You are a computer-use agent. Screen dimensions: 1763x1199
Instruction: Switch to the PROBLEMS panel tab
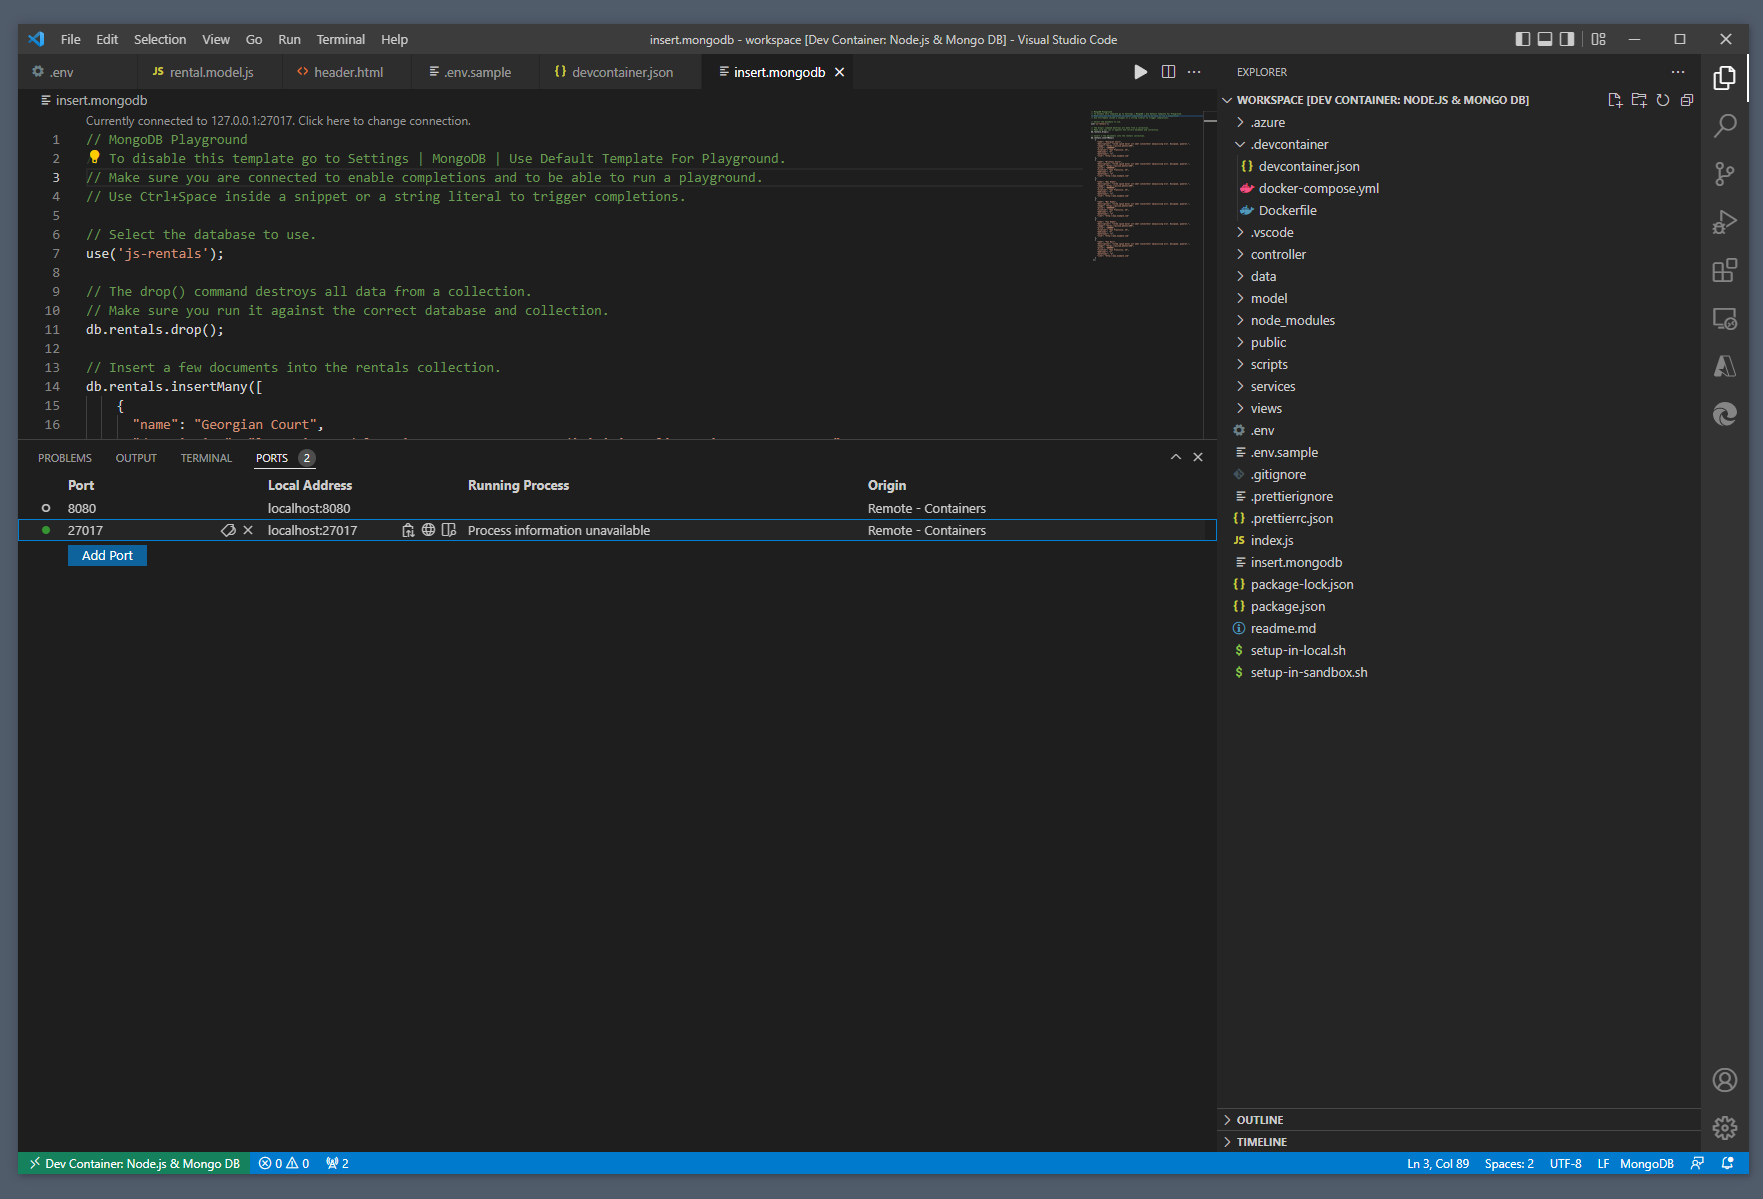pyautogui.click(x=64, y=457)
